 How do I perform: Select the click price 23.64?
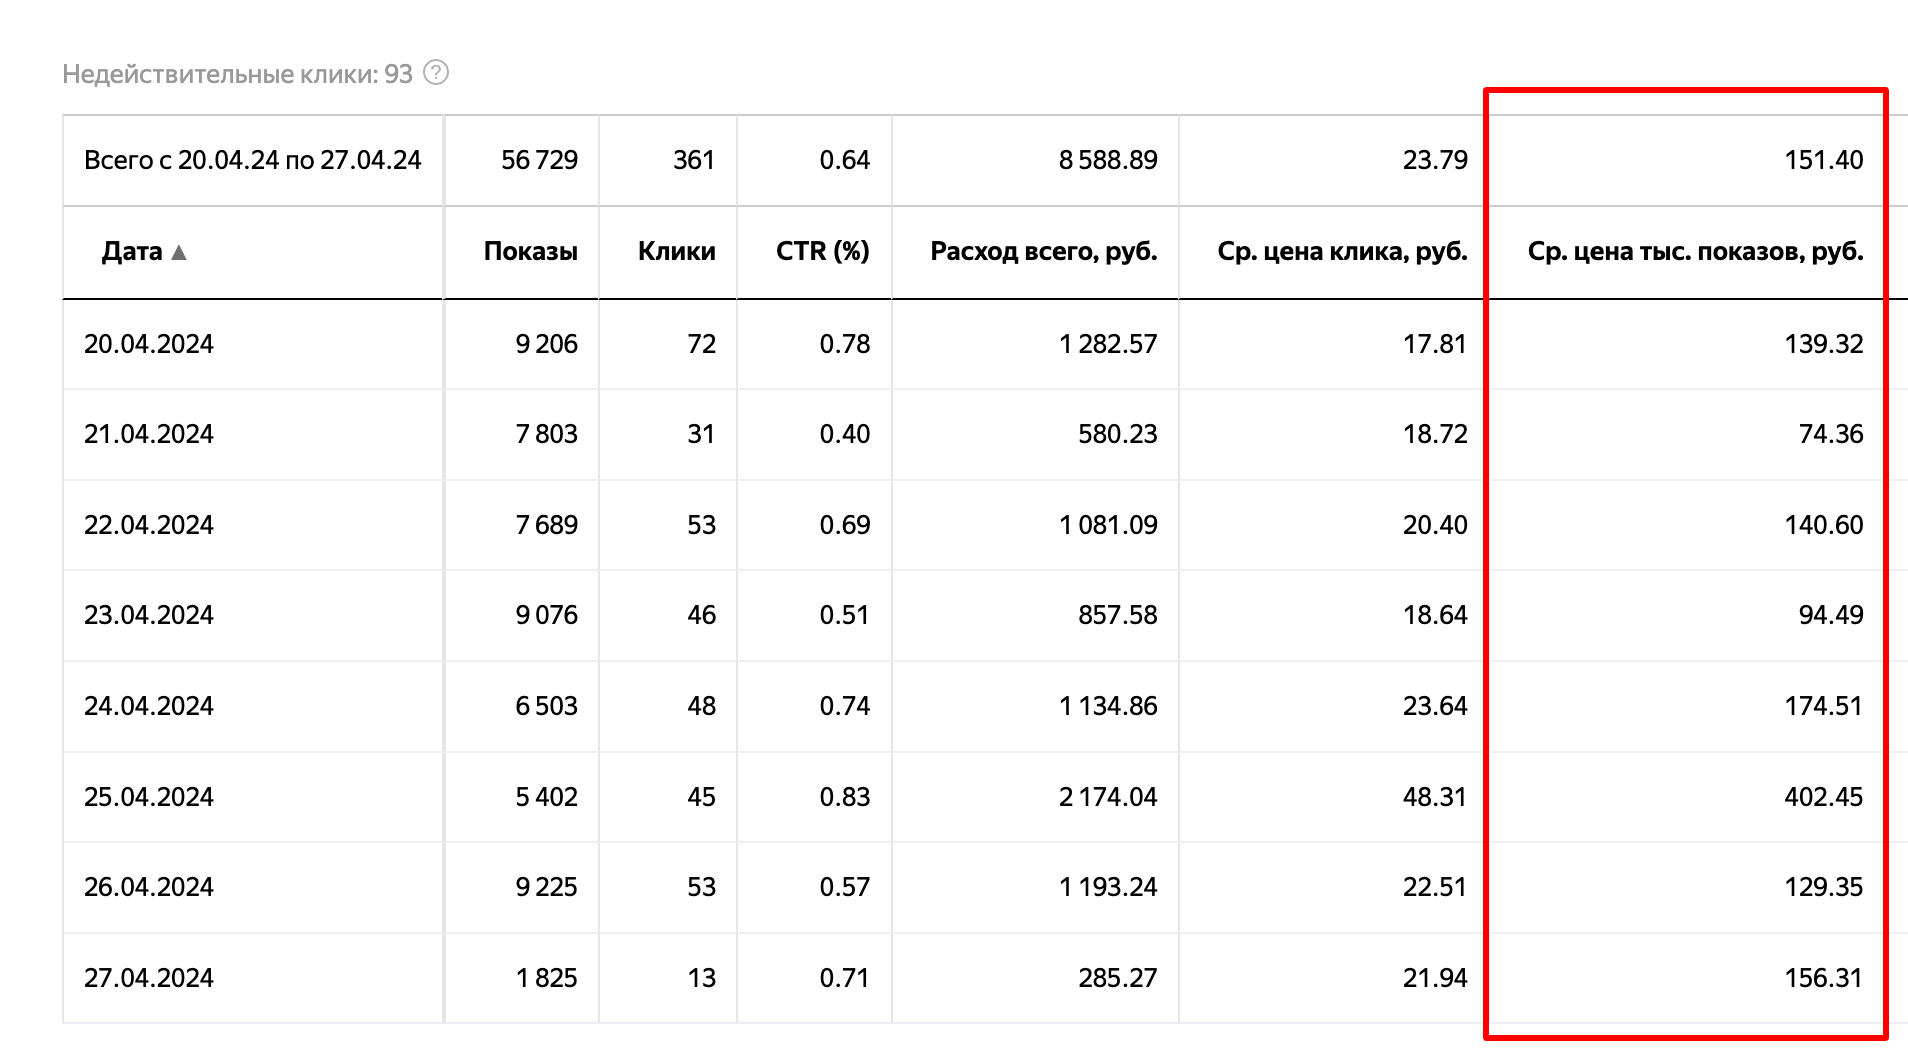click(x=1434, y=706)
